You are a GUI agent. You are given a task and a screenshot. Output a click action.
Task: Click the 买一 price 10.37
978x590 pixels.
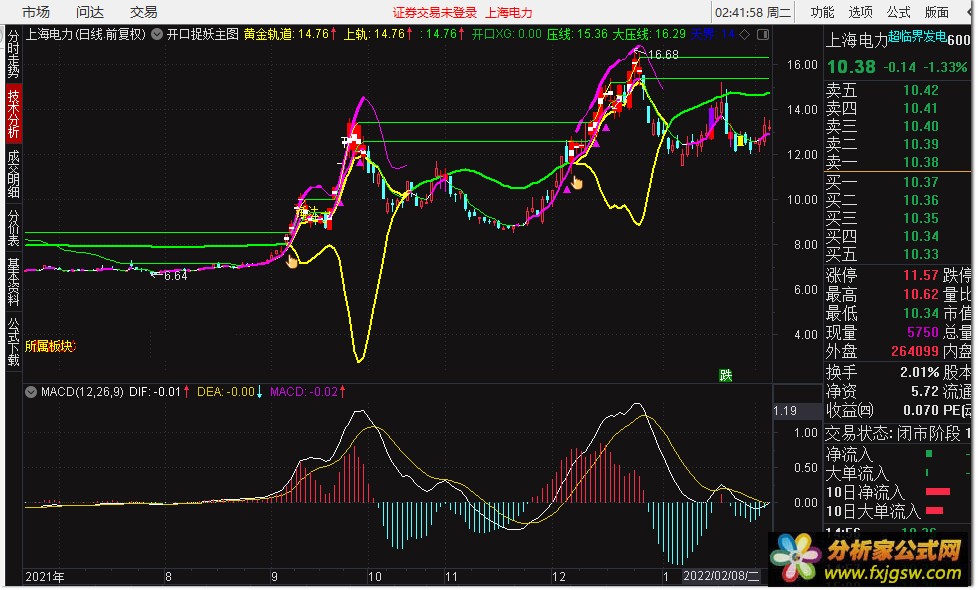[921, 182]
